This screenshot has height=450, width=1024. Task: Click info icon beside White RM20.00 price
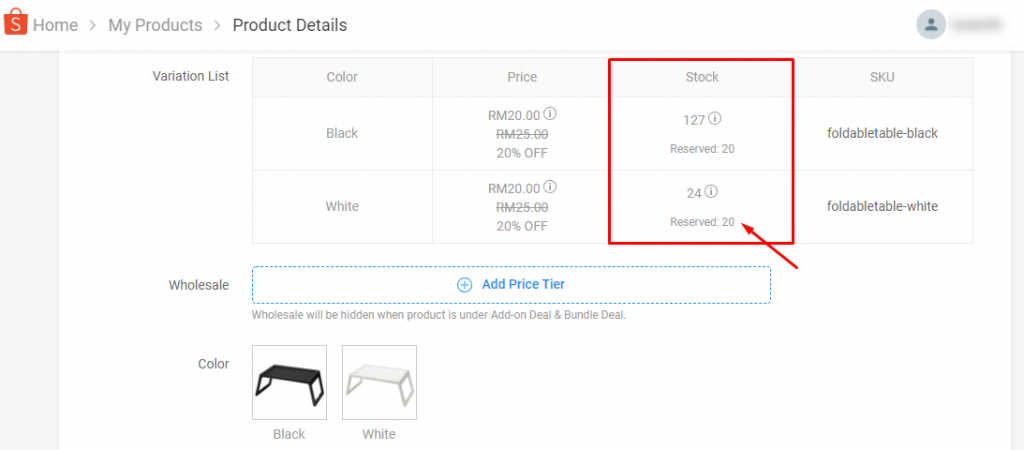[551, 187]
